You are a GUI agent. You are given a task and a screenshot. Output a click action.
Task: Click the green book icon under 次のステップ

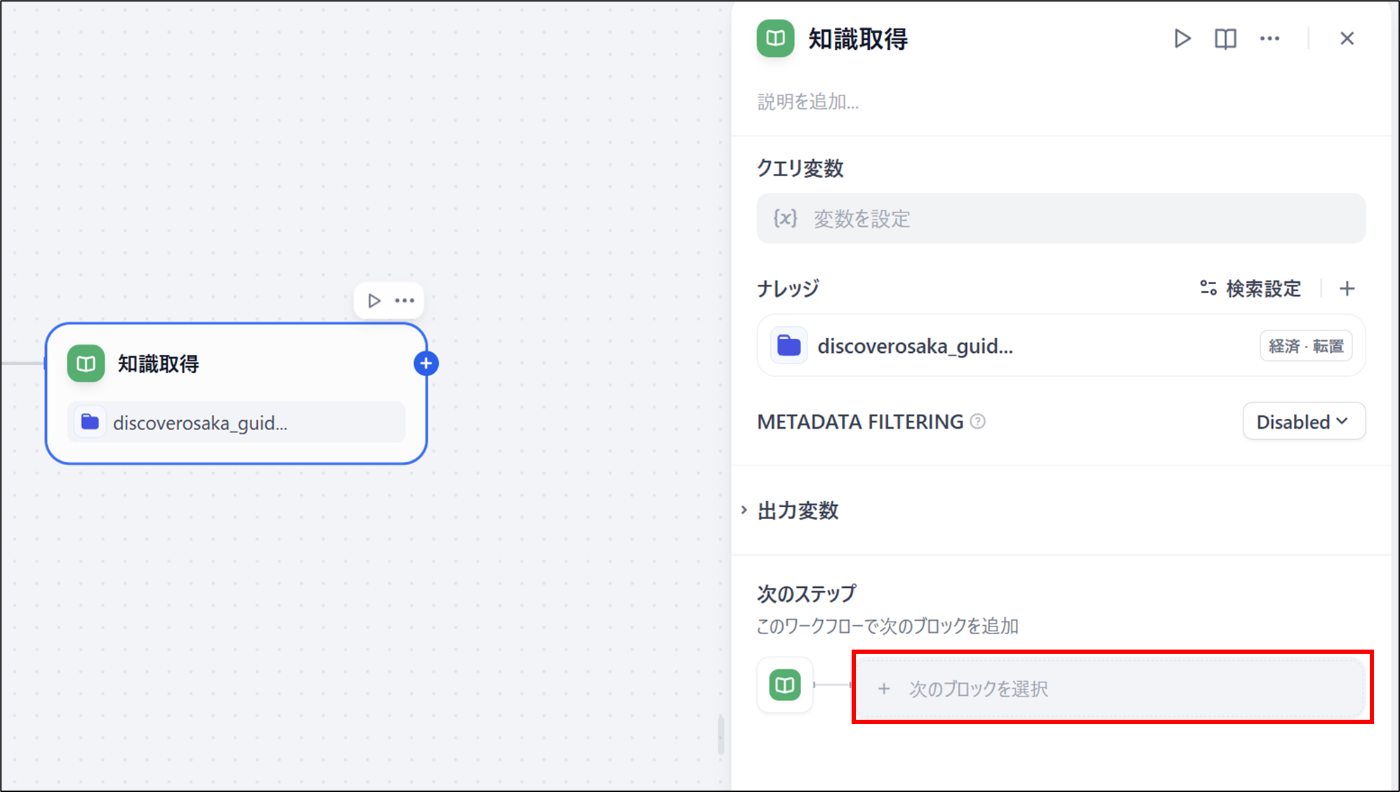(785, 685)
